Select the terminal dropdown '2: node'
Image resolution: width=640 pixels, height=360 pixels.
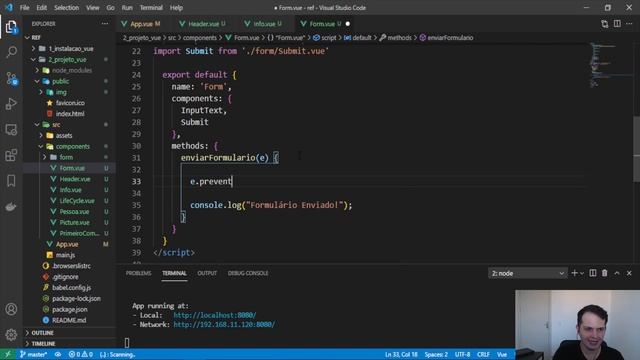[x=527, y=273]
